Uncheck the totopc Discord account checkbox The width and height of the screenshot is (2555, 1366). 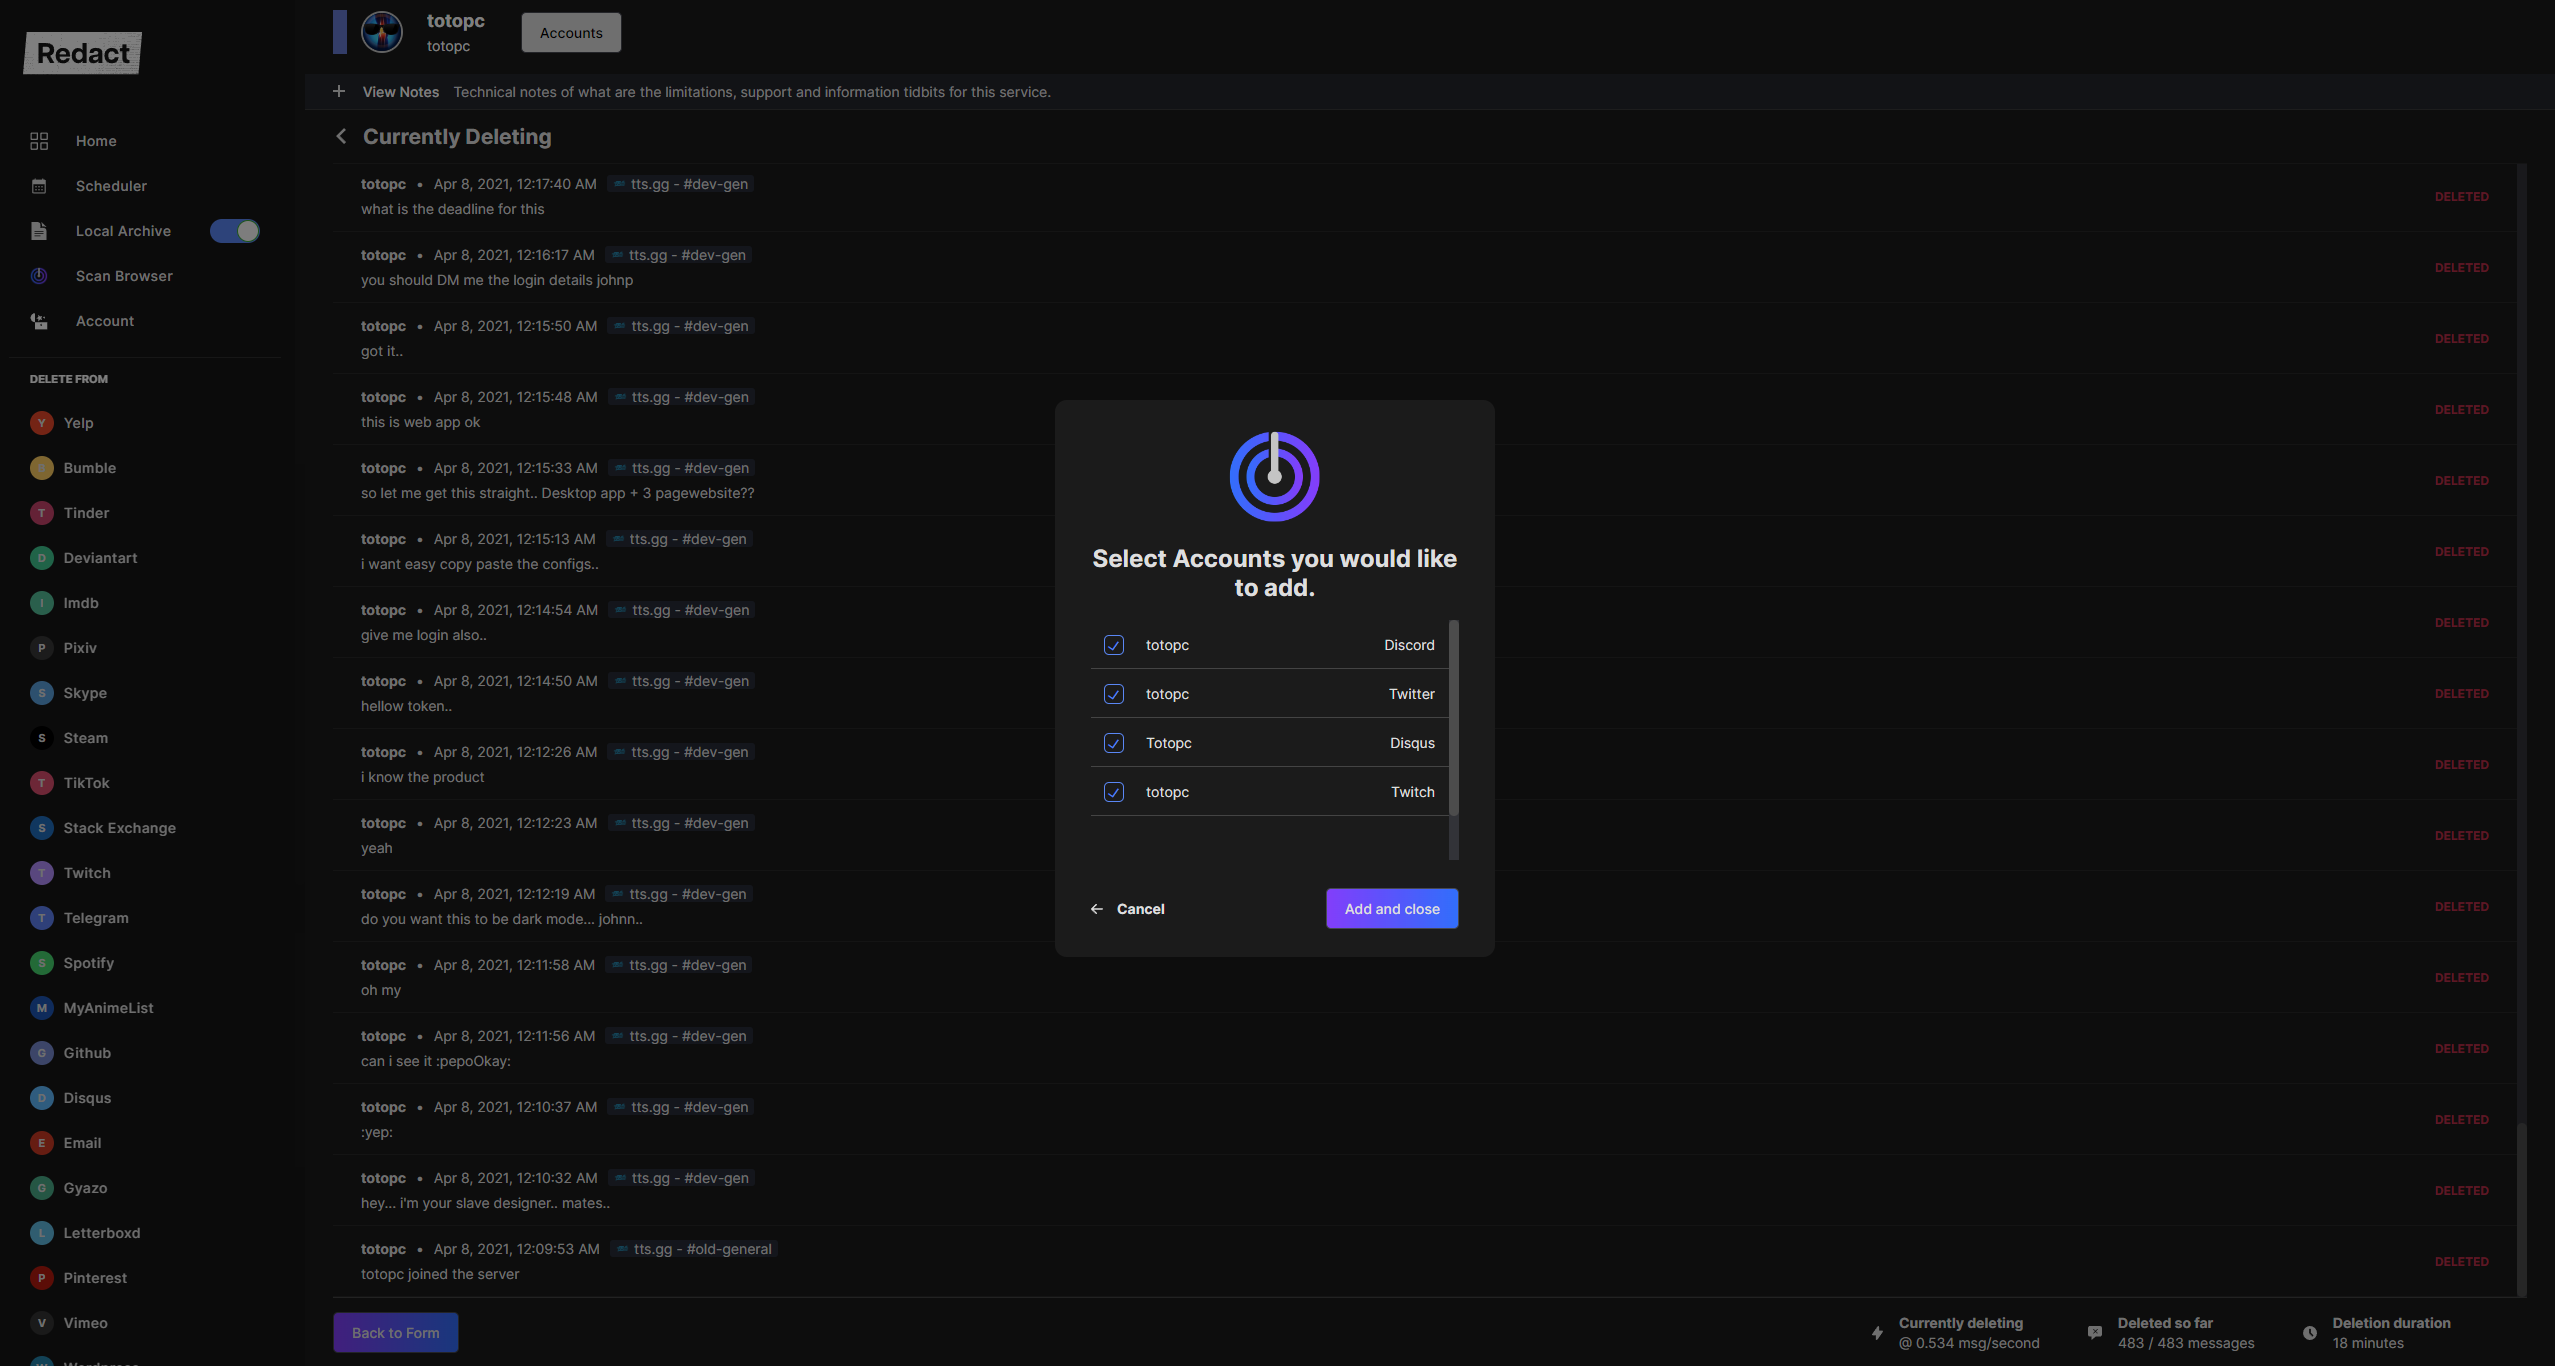[x=1113, y=645]
